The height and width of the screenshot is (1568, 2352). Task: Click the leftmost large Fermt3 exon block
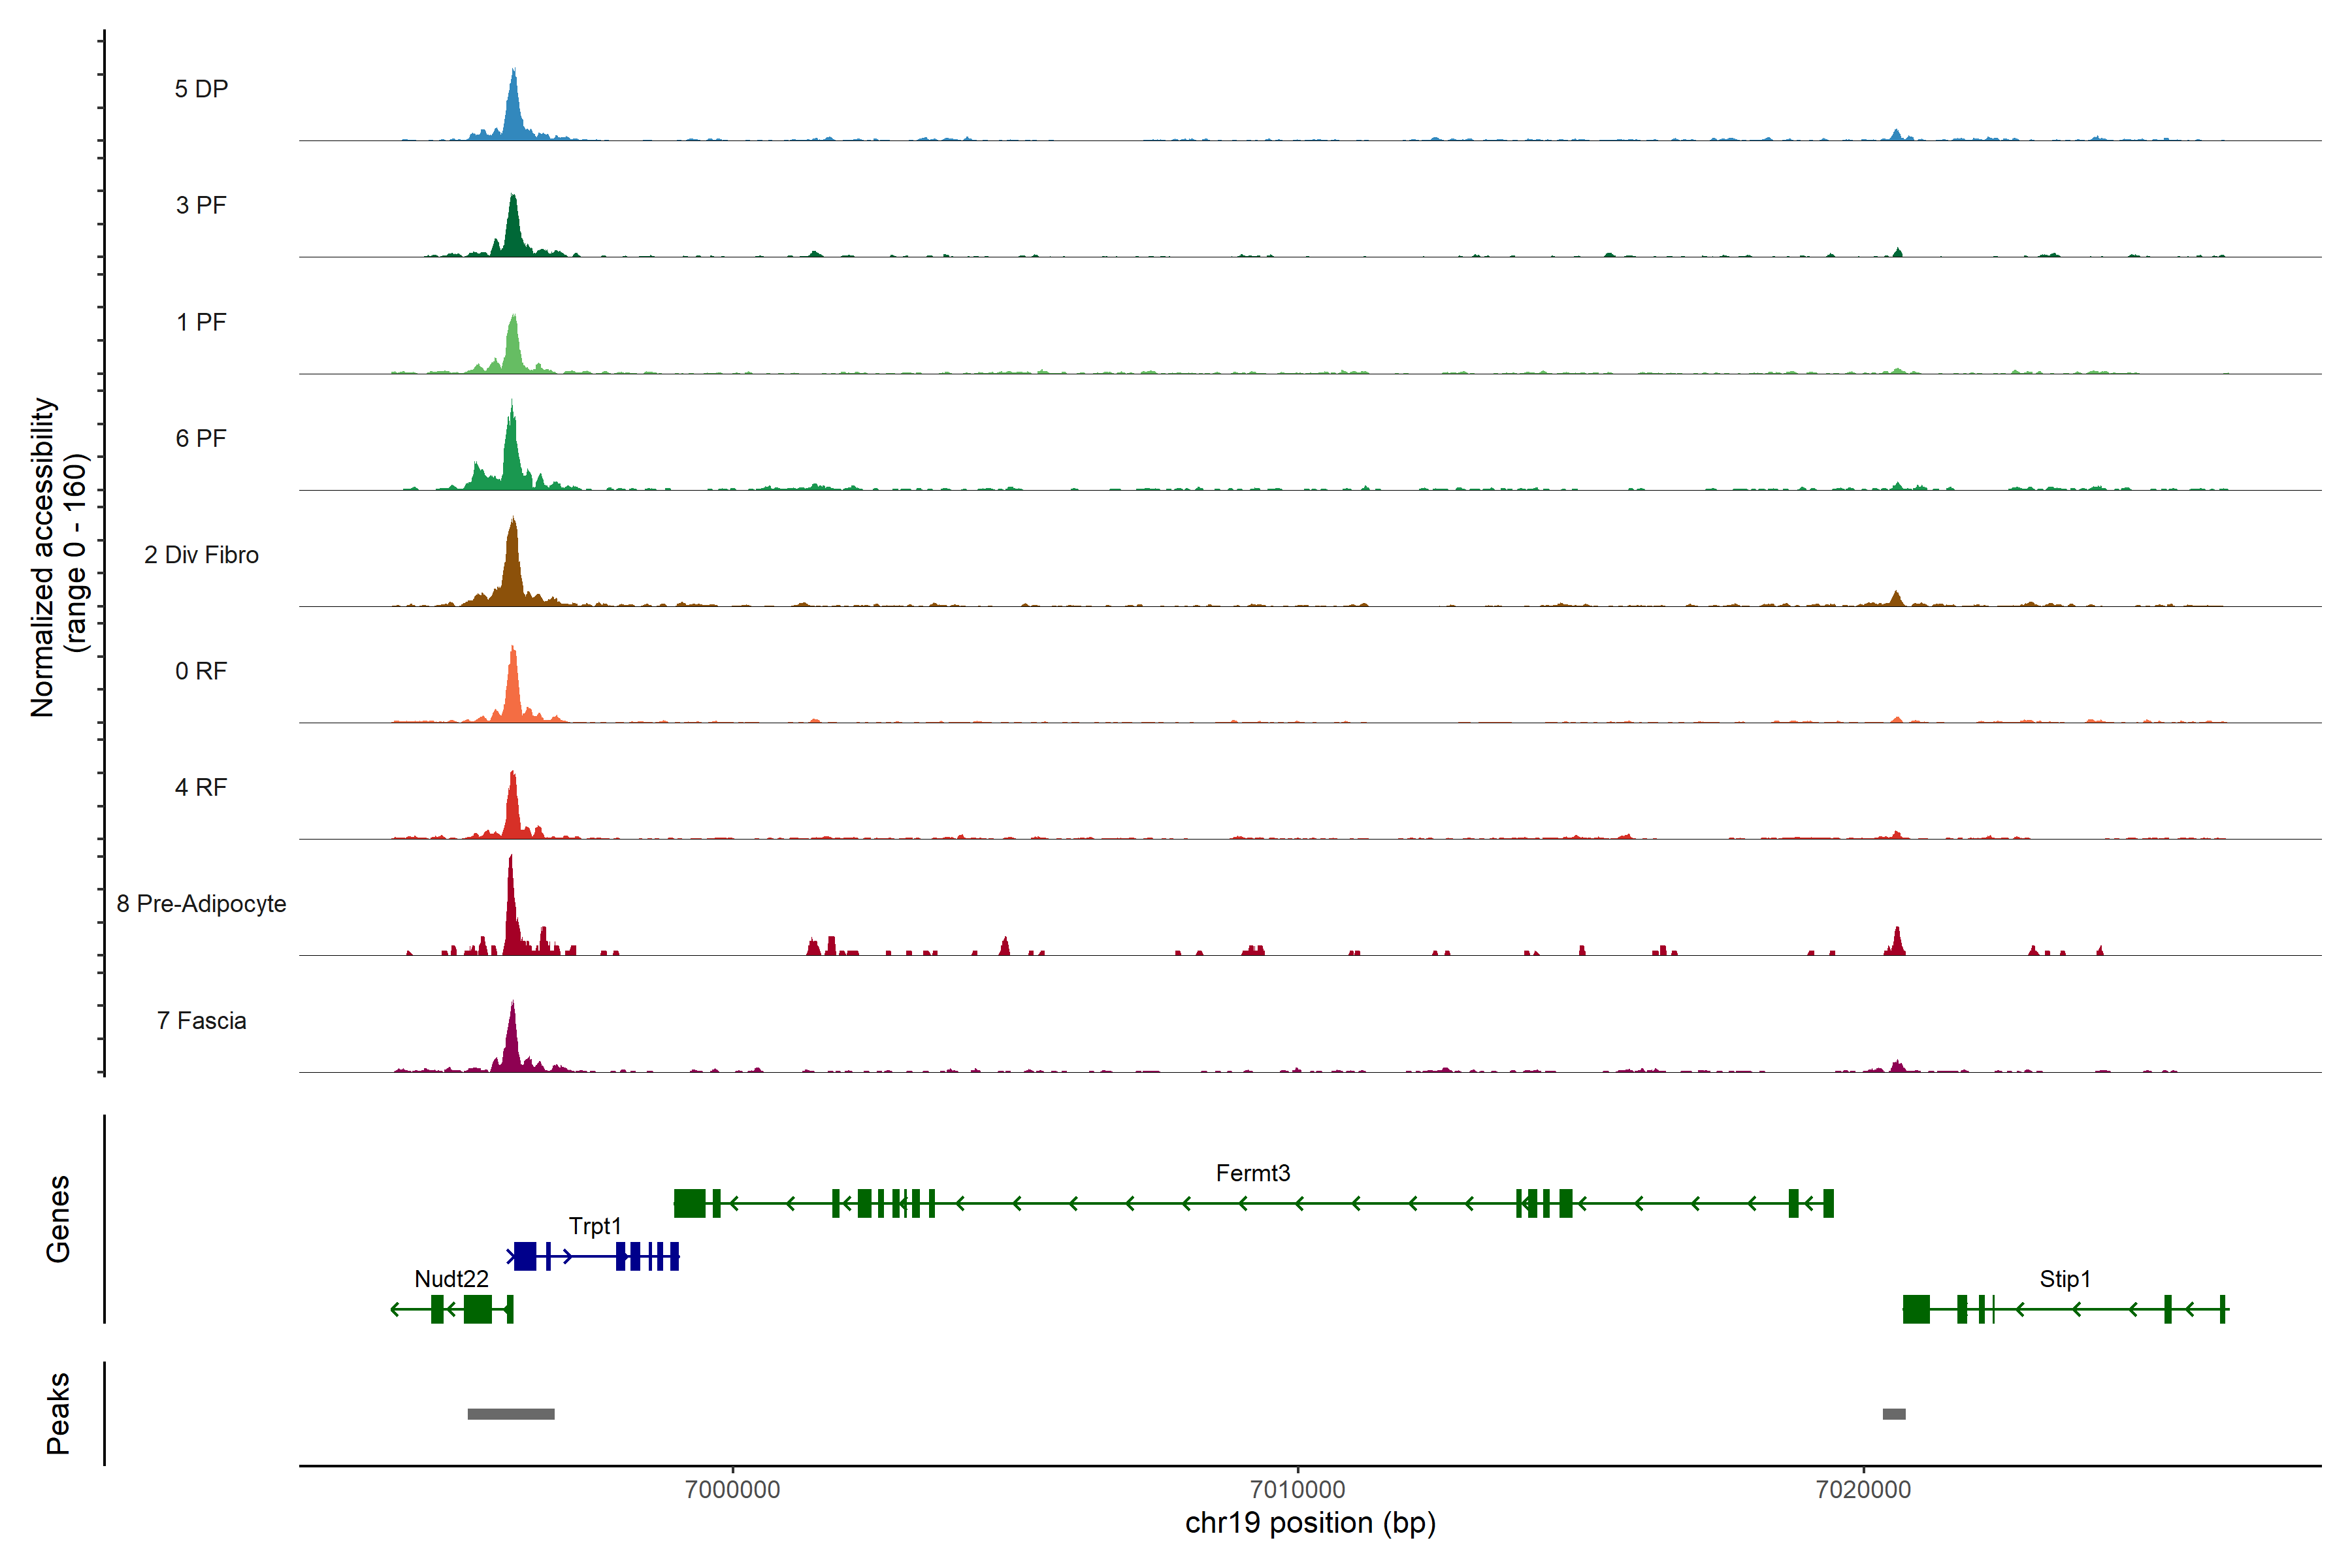[x=689, y=1203]
